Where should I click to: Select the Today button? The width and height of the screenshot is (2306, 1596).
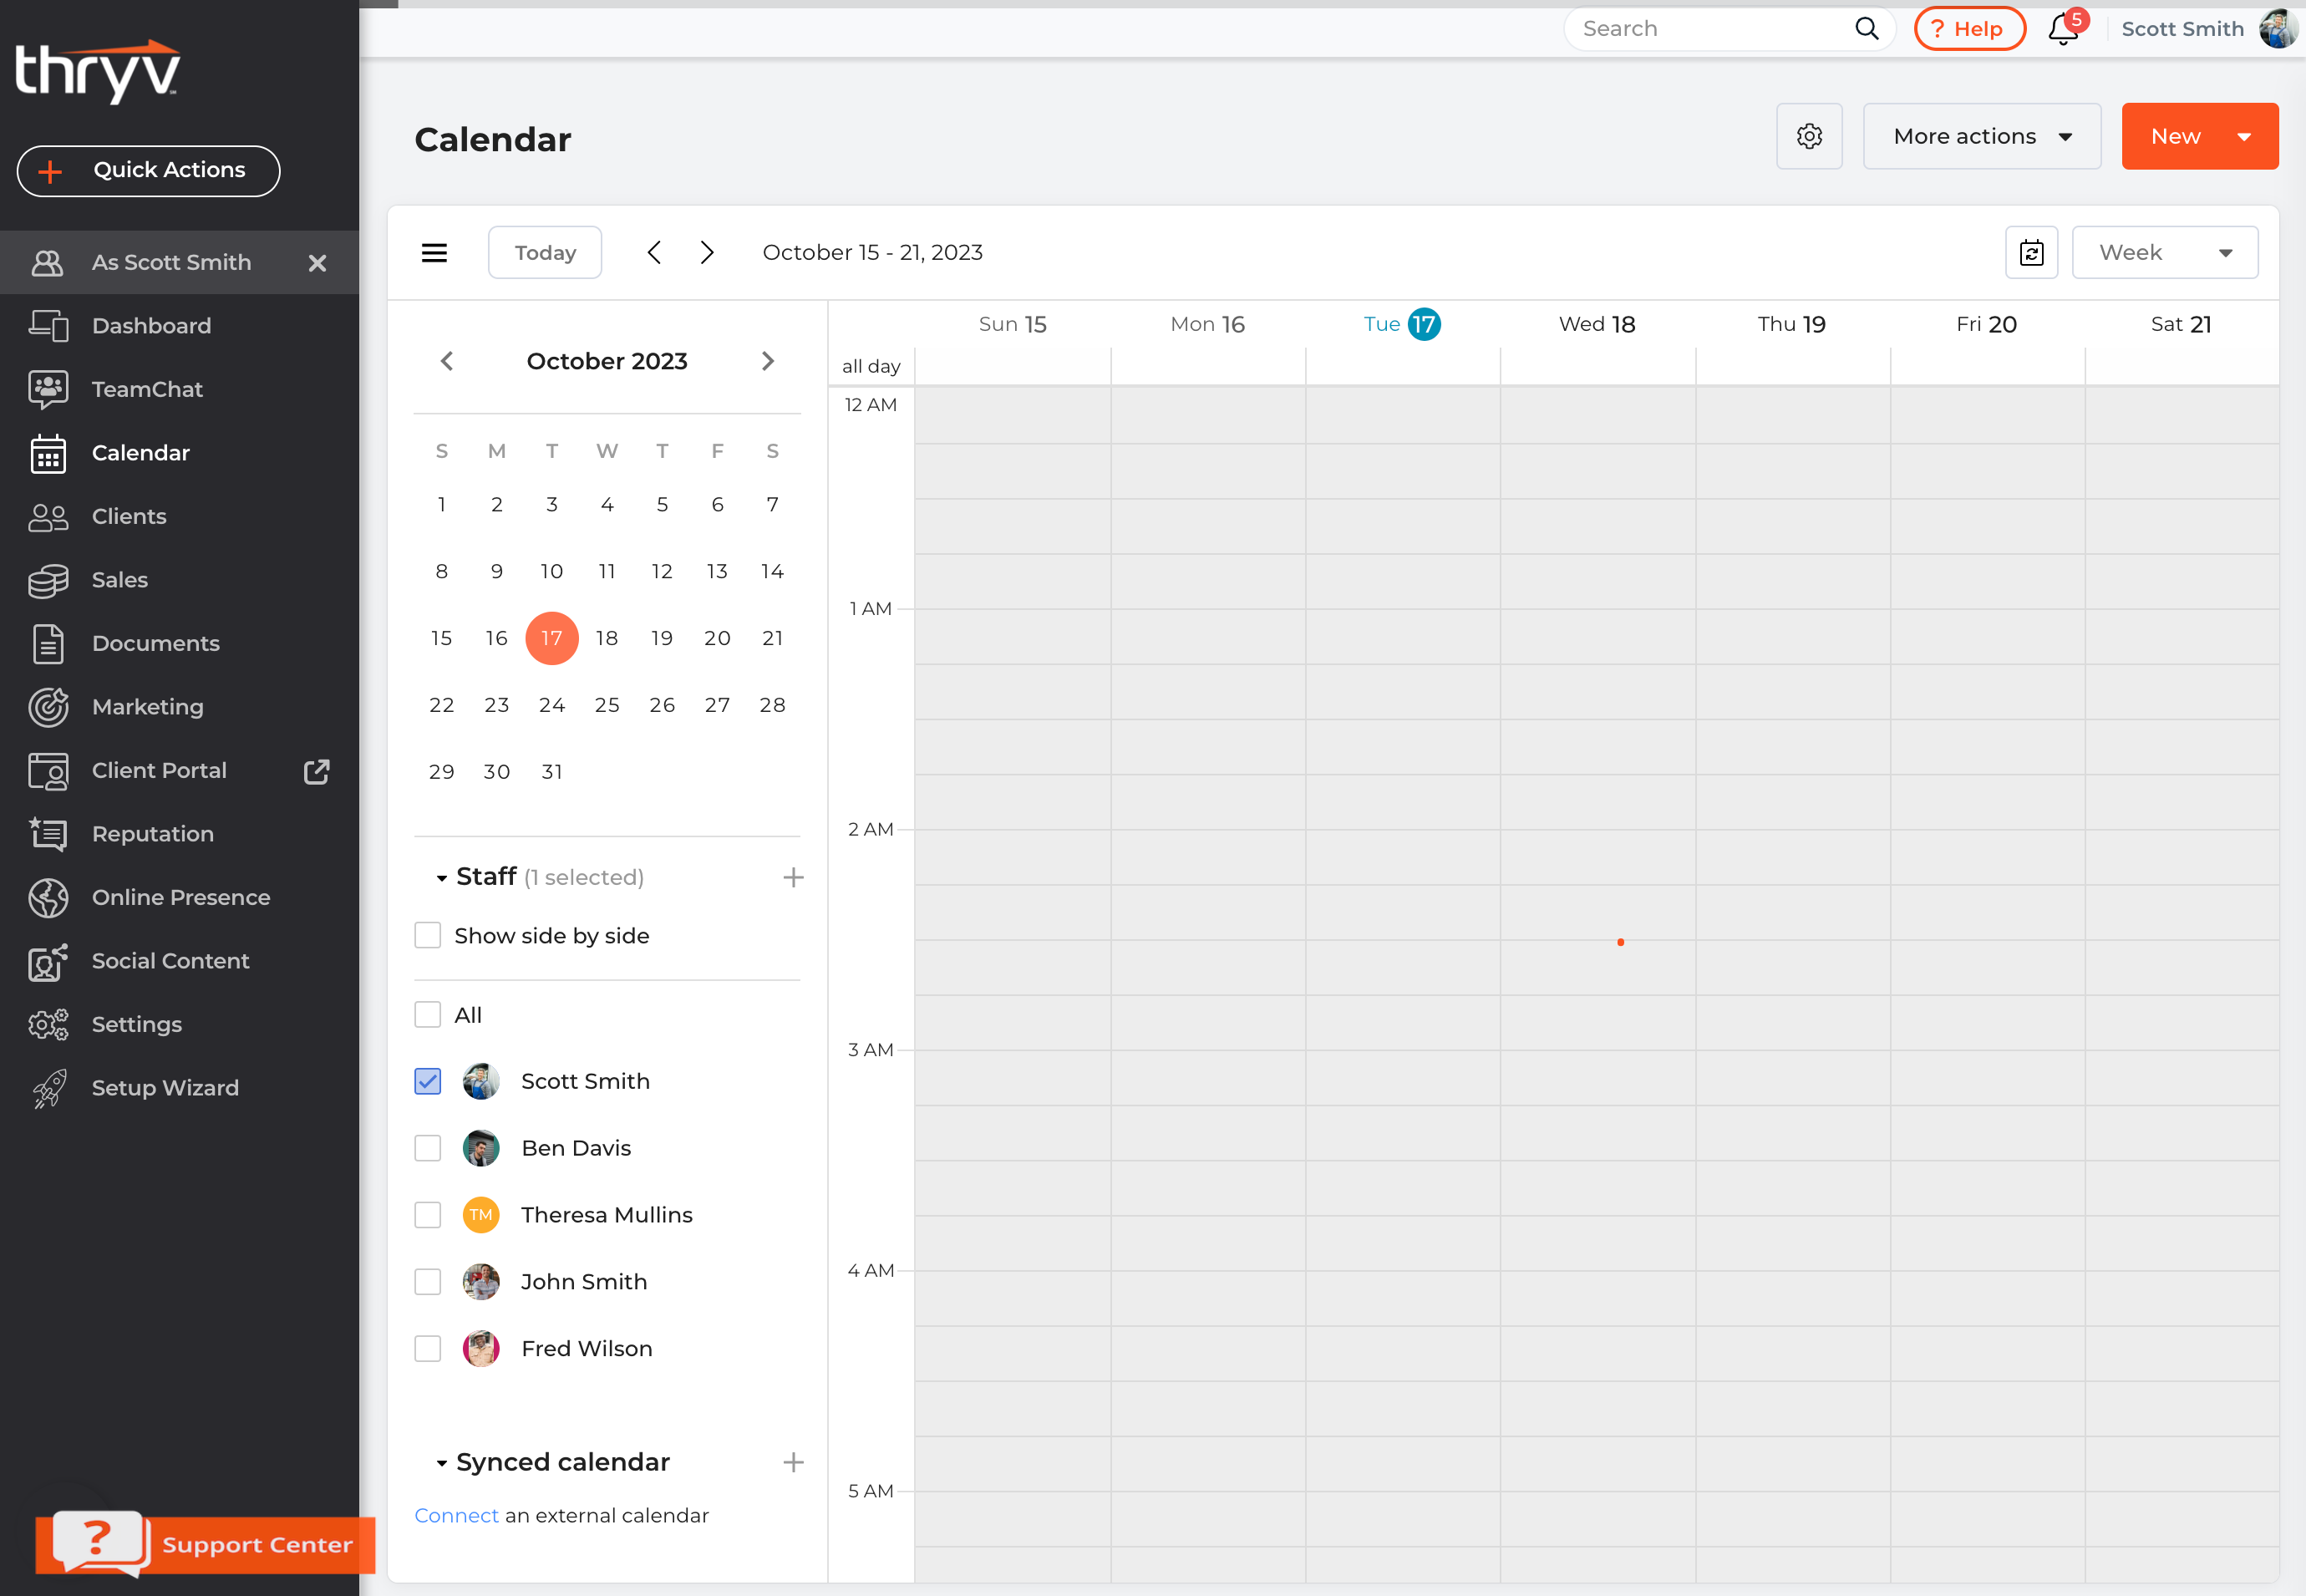[x=545, y=251]
